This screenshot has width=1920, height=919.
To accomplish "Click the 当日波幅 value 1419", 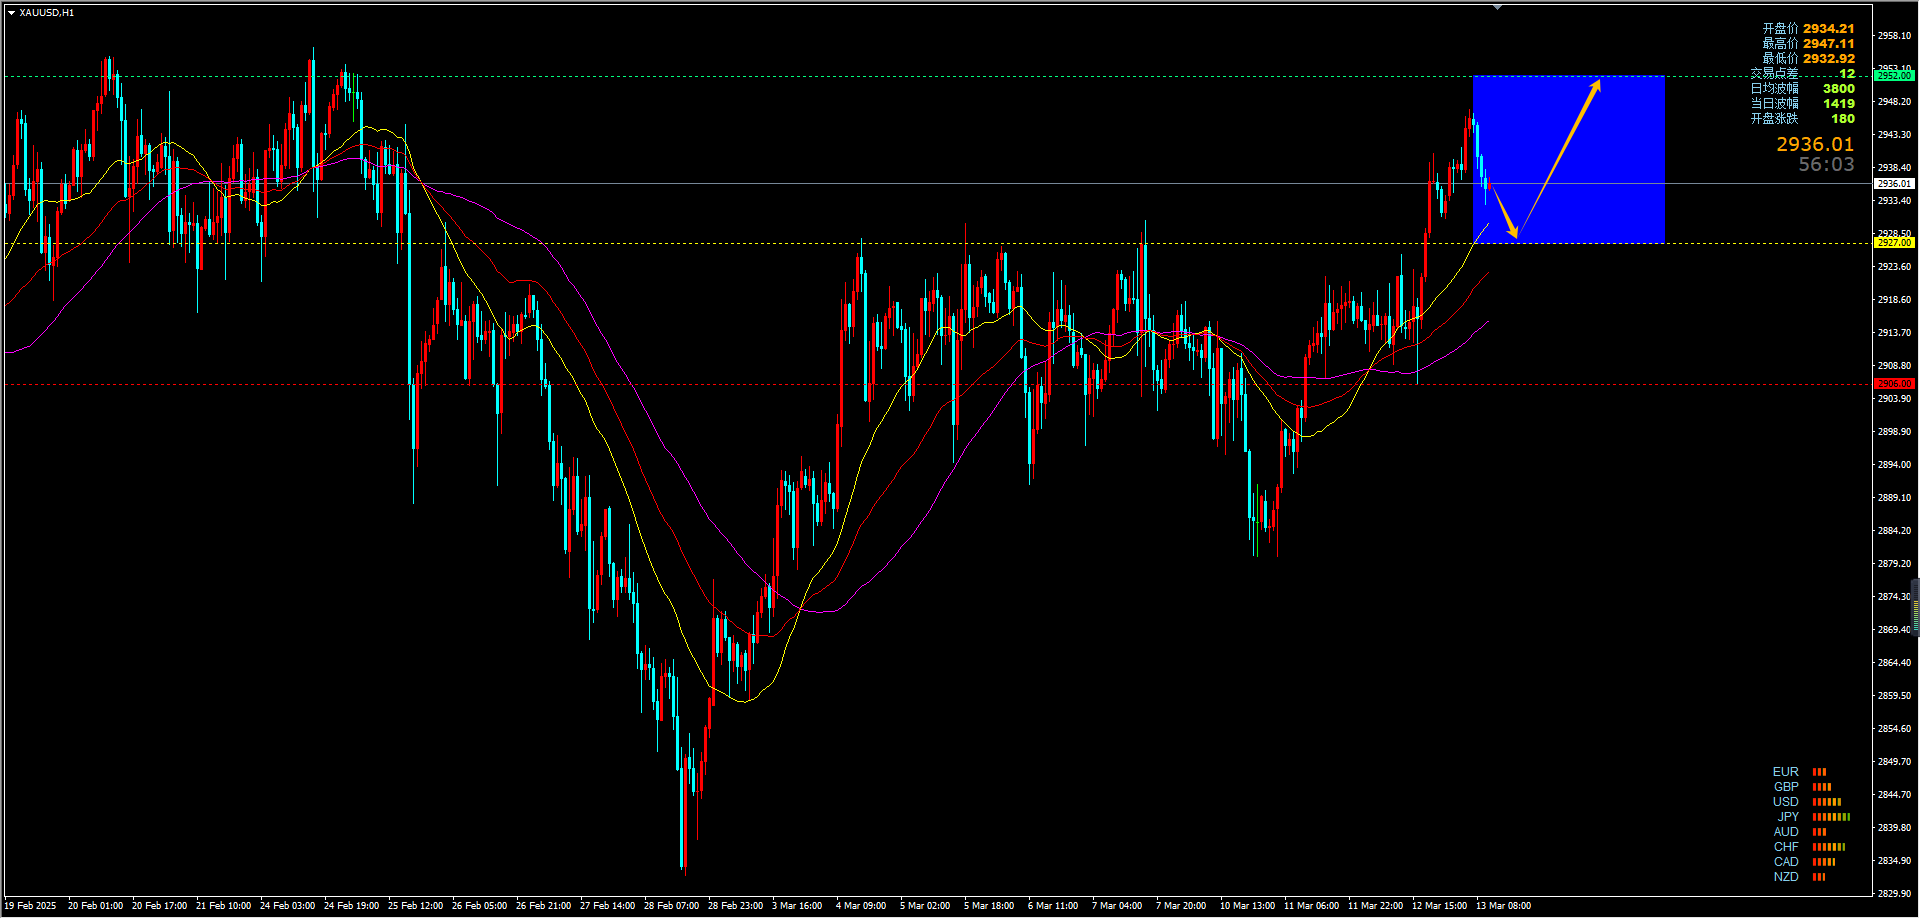I will (1838, 104).
